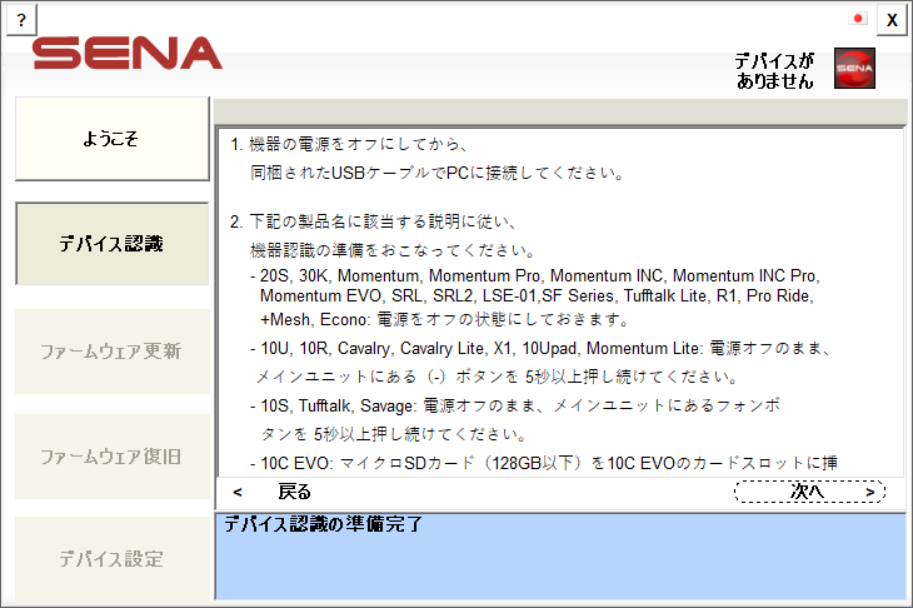Click the line about holding (-) button 5 seconds

point(497,377)
